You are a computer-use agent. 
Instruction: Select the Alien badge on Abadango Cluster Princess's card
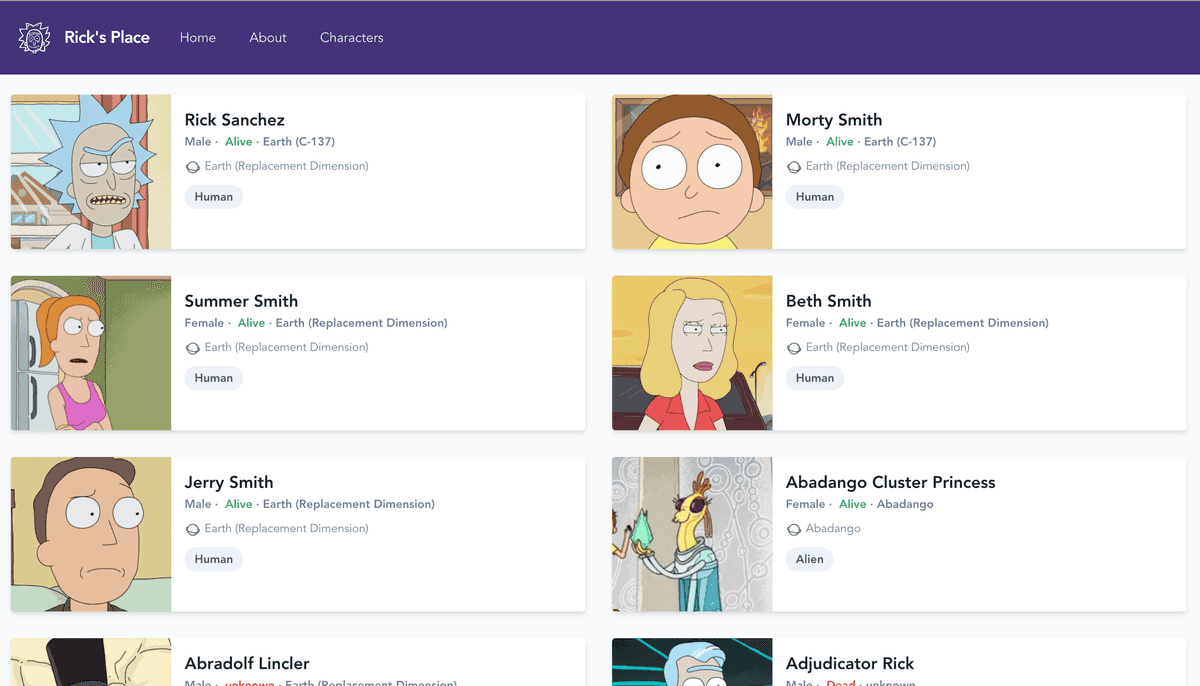[809, 559]
